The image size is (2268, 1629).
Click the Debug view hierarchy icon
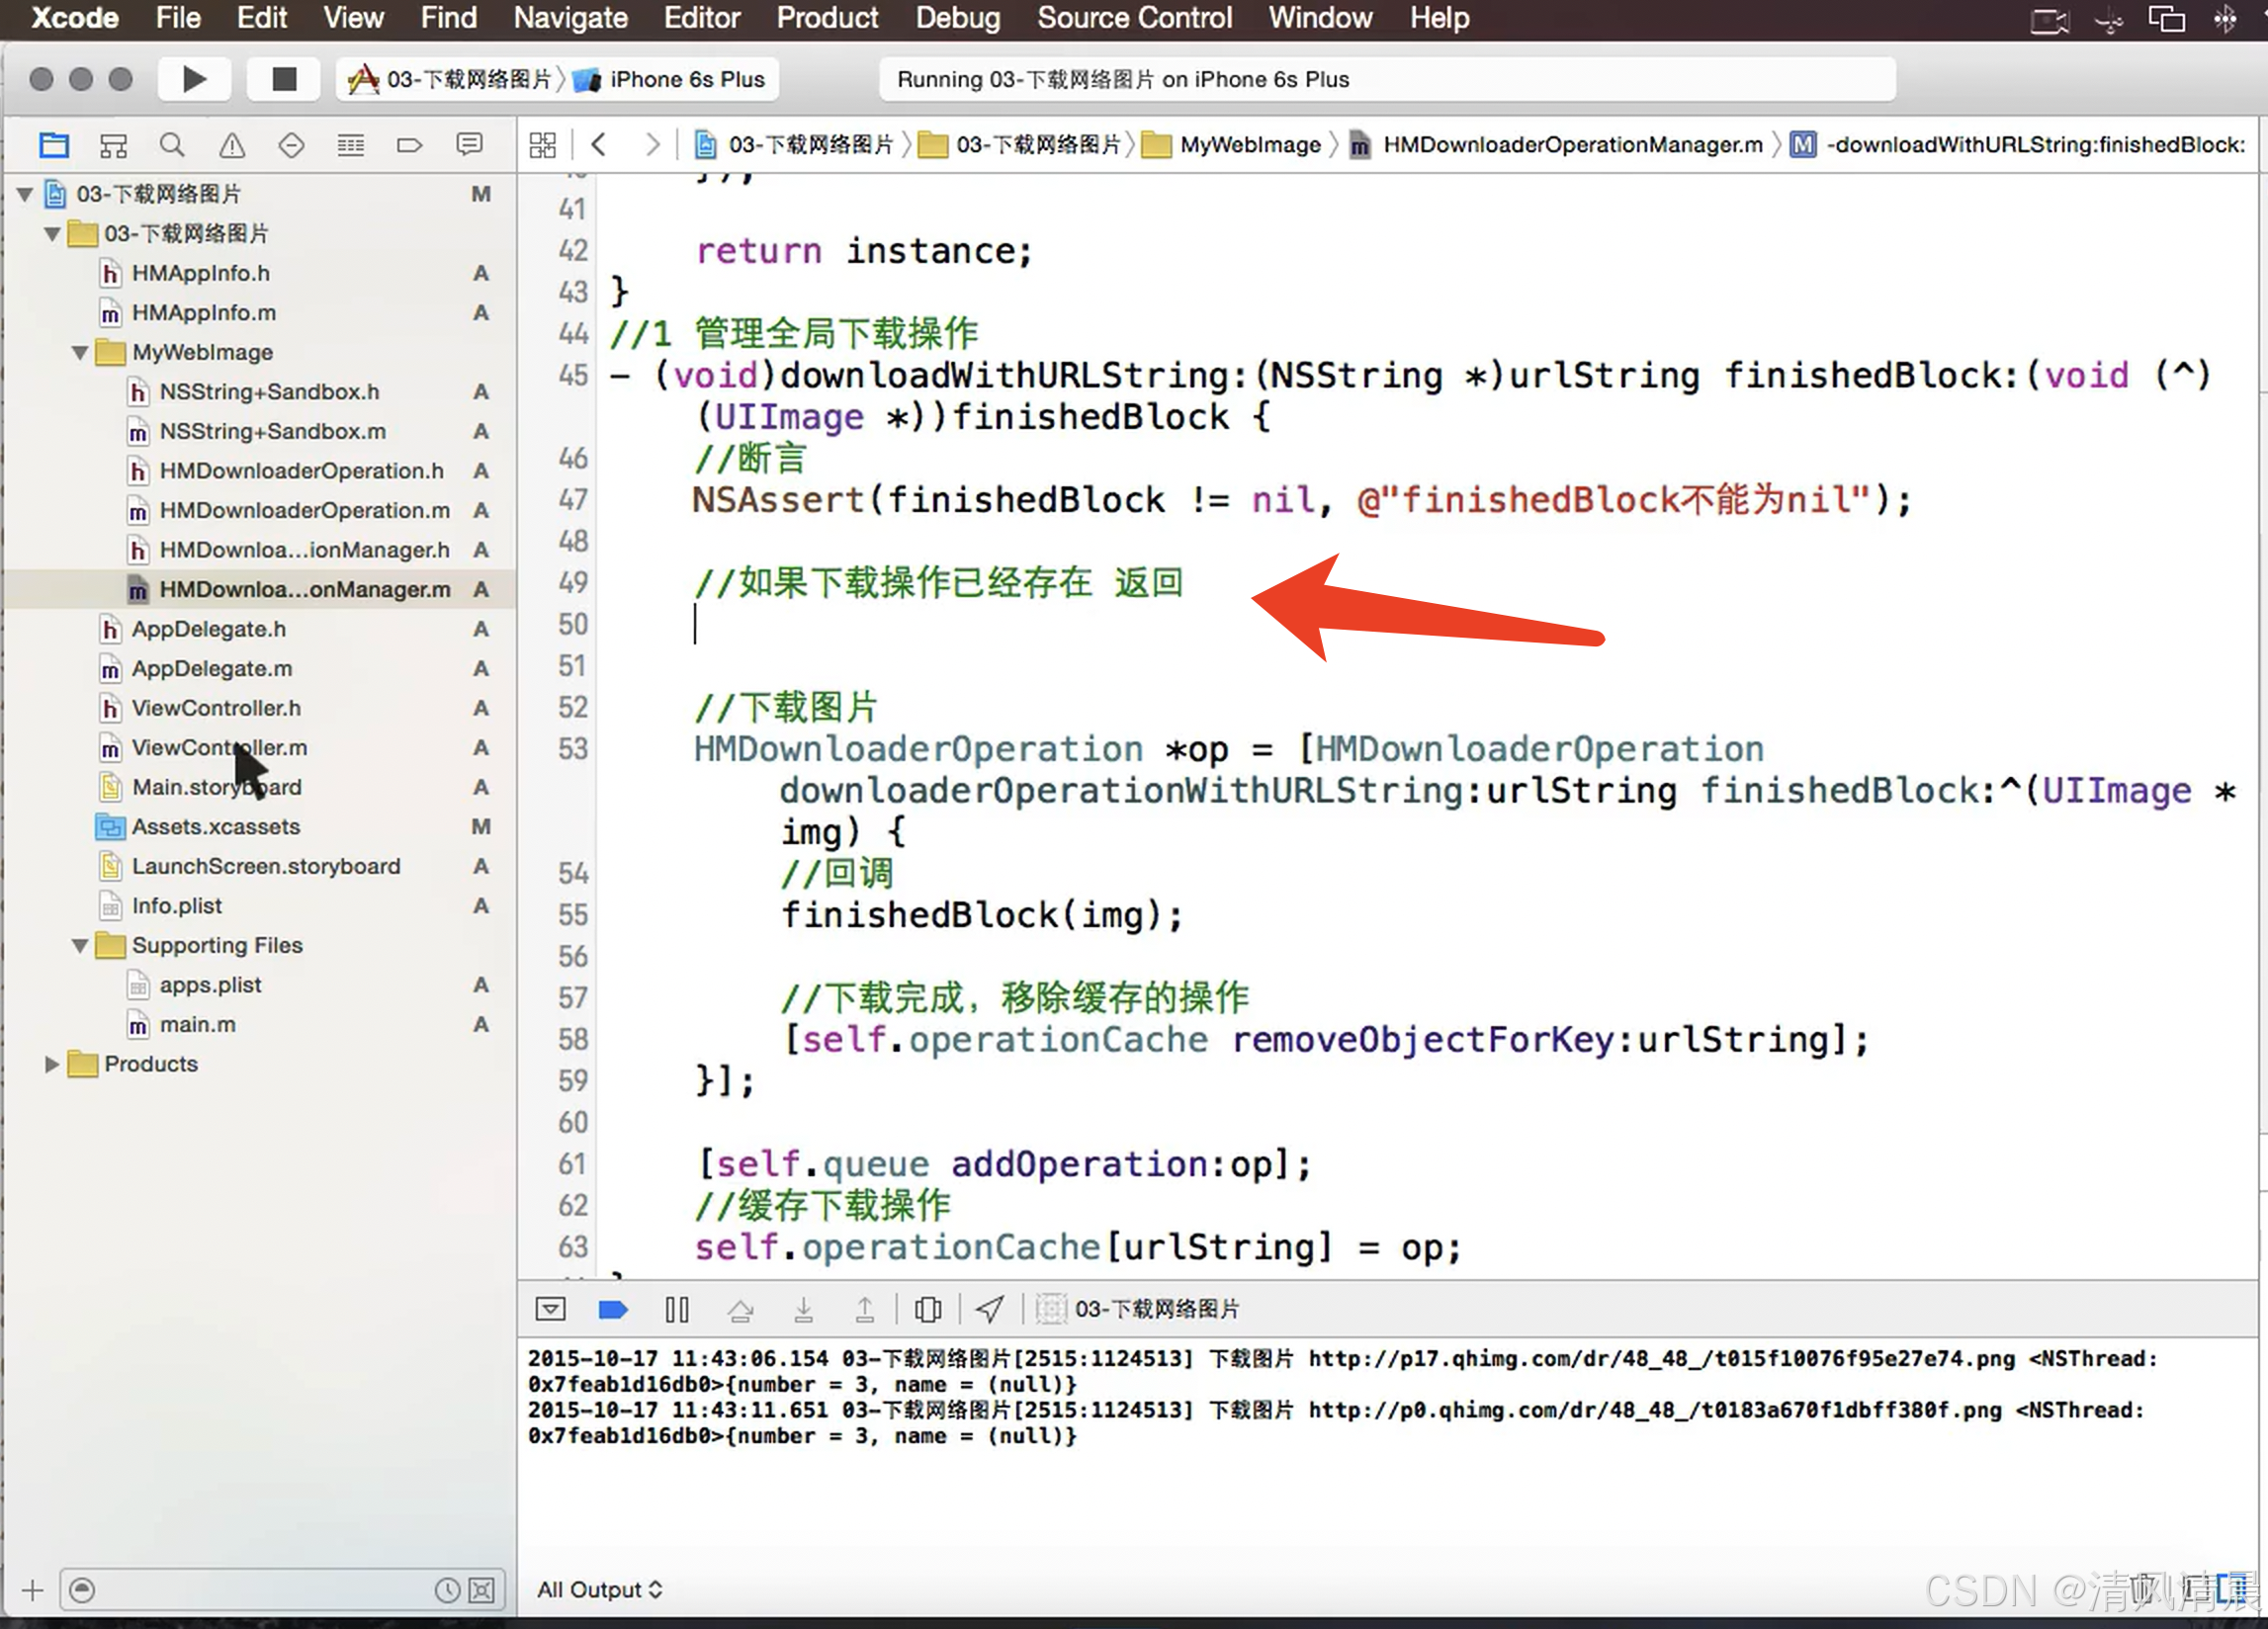coord(927,1309)
